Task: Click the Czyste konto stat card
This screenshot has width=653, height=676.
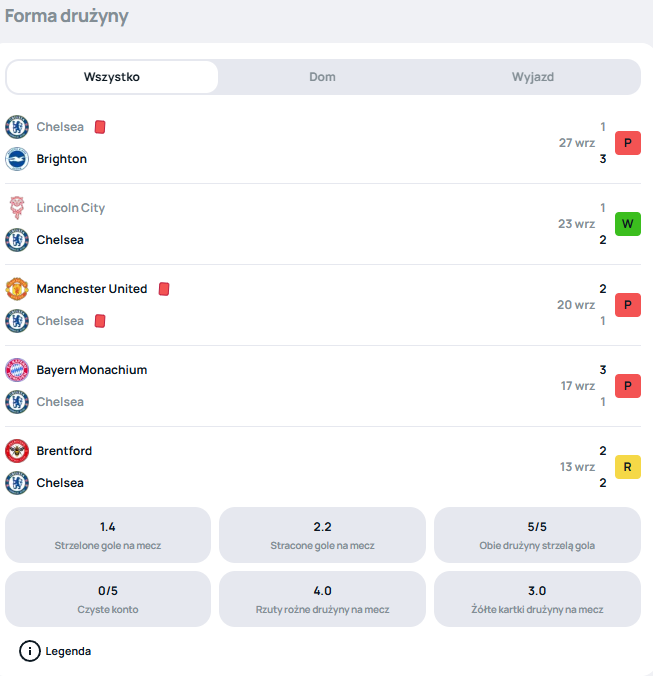Action: pyautogui.click(x=108, y=599)
